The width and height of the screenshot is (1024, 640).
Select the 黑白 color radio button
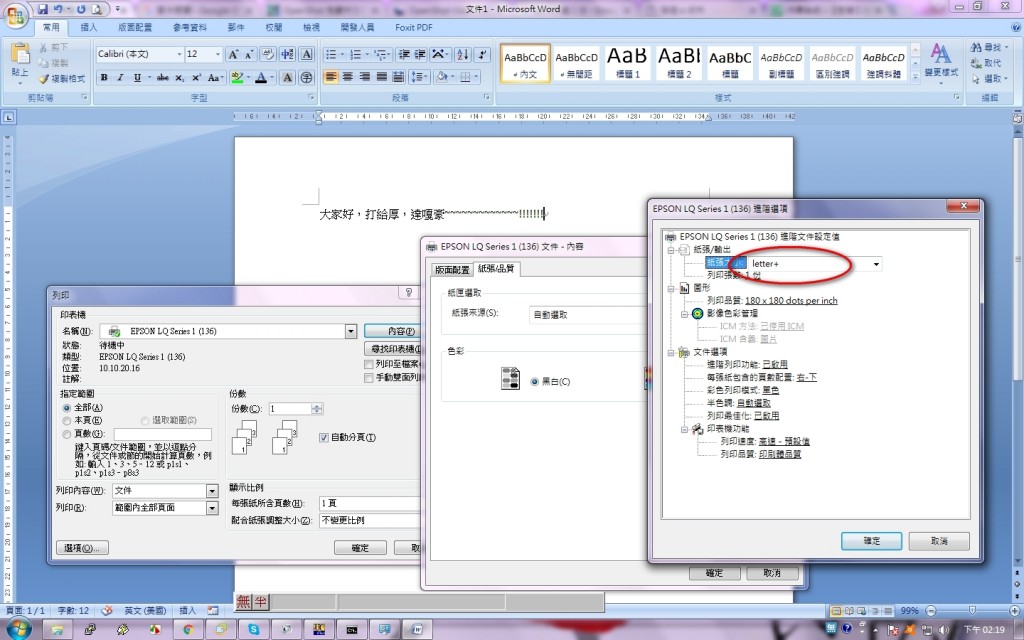pyautogui.click(x=534, y=381)
